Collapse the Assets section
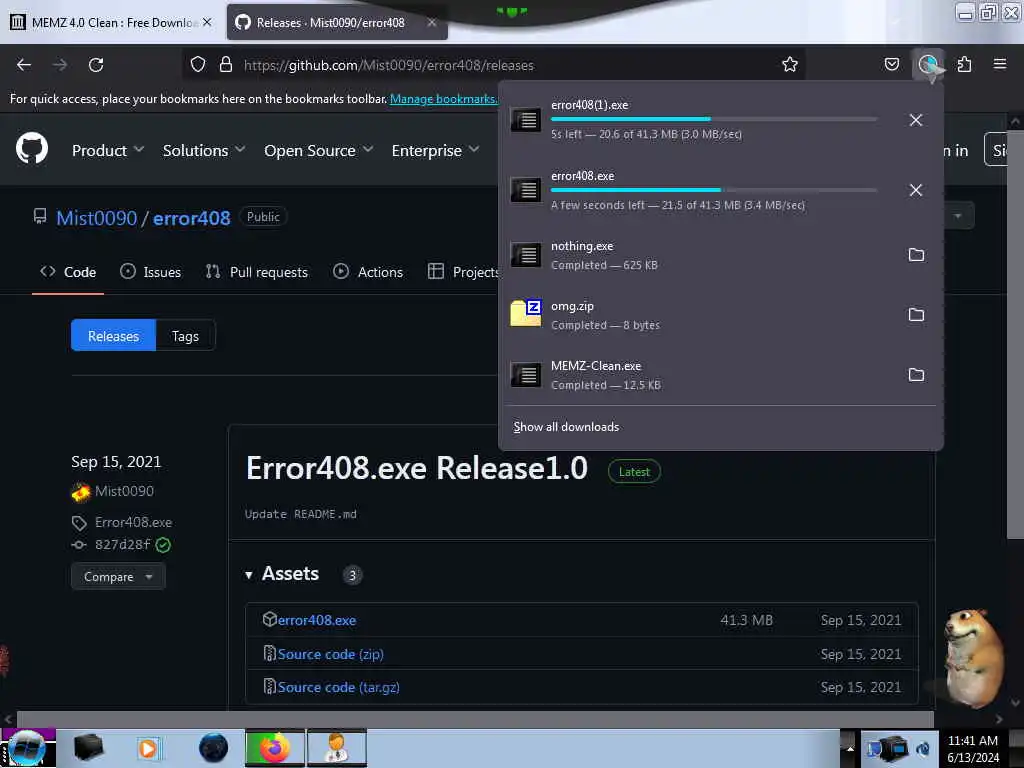Screen dimensions: 1024x768 (248, 575)
